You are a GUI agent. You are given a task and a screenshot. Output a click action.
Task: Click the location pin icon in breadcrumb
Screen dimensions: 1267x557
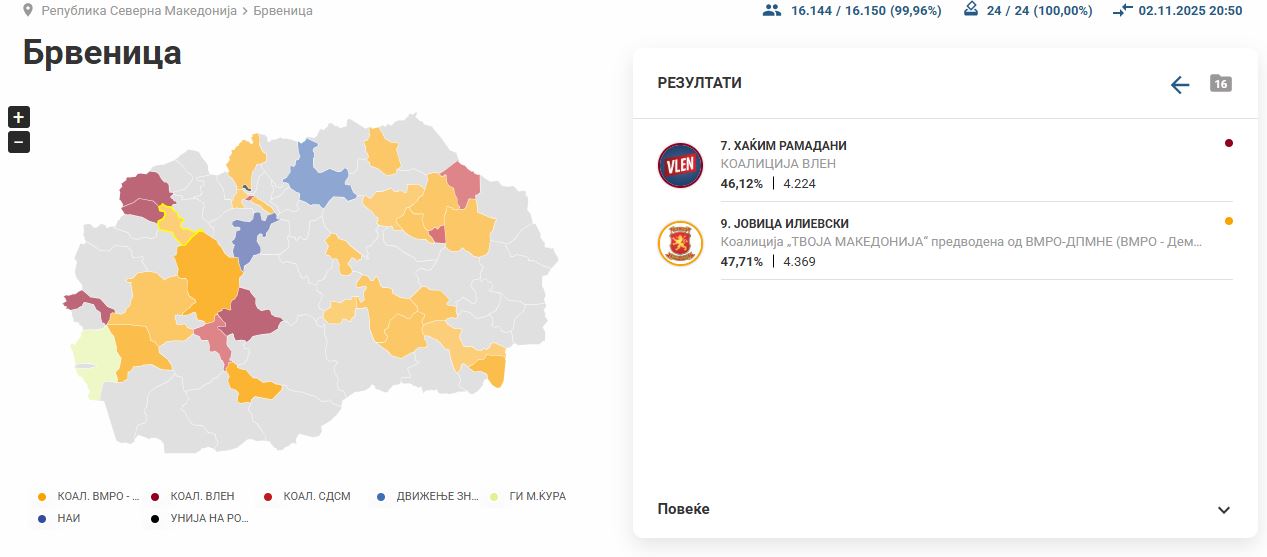(28, 10)
